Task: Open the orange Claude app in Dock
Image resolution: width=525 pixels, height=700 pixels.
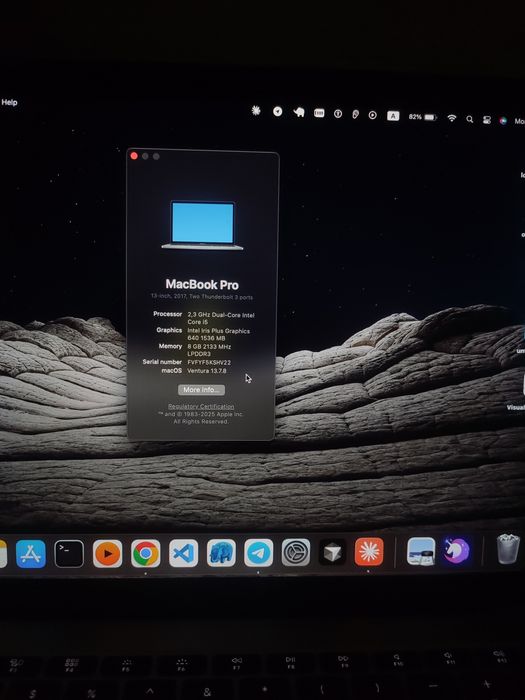Action: tap(369, 552)
